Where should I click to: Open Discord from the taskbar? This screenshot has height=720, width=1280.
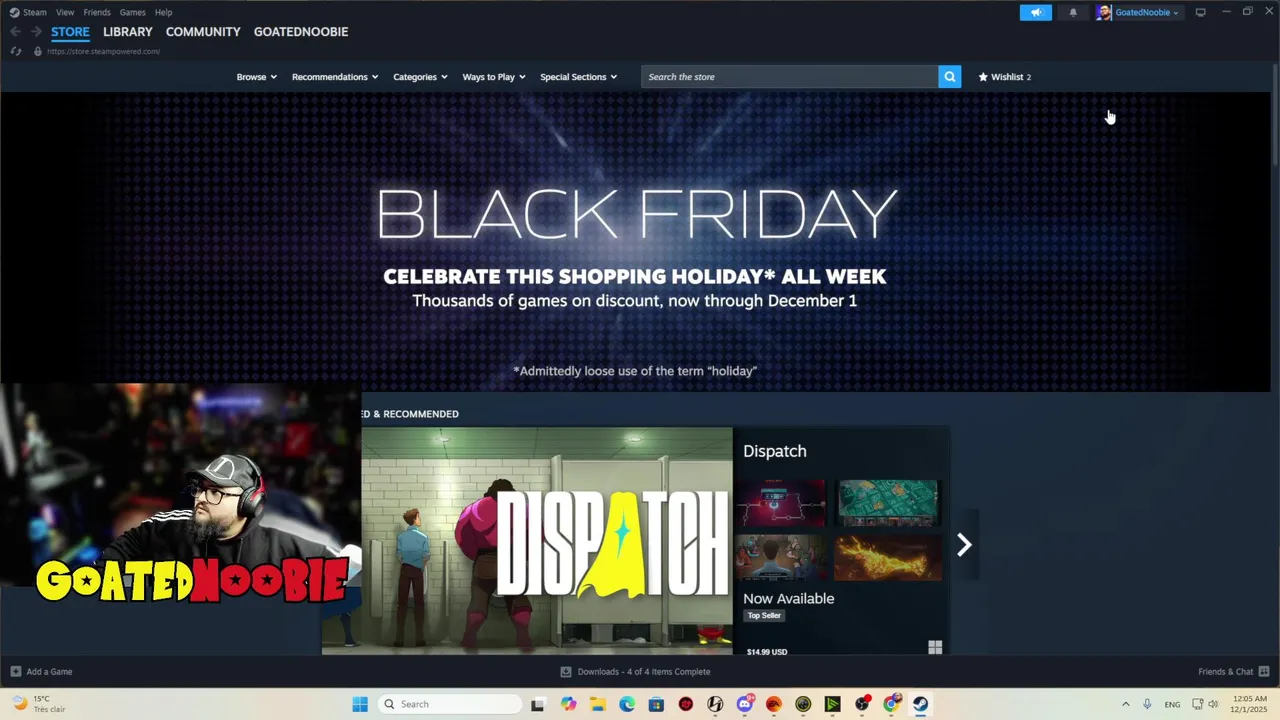point(744,704)
